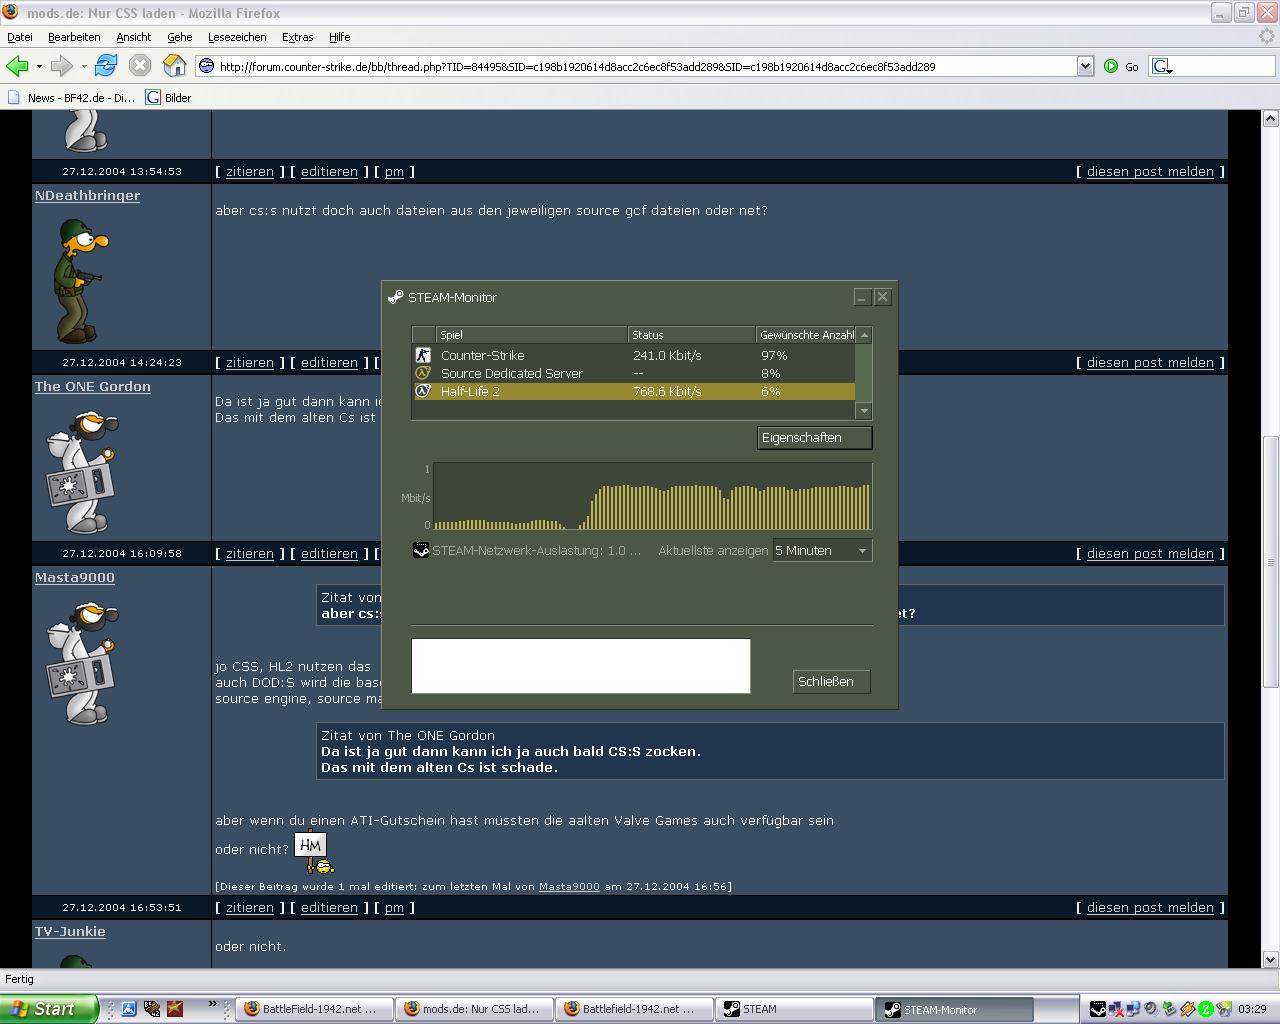Click The ONE Gordon's avatar image

[x=82, y=471]
